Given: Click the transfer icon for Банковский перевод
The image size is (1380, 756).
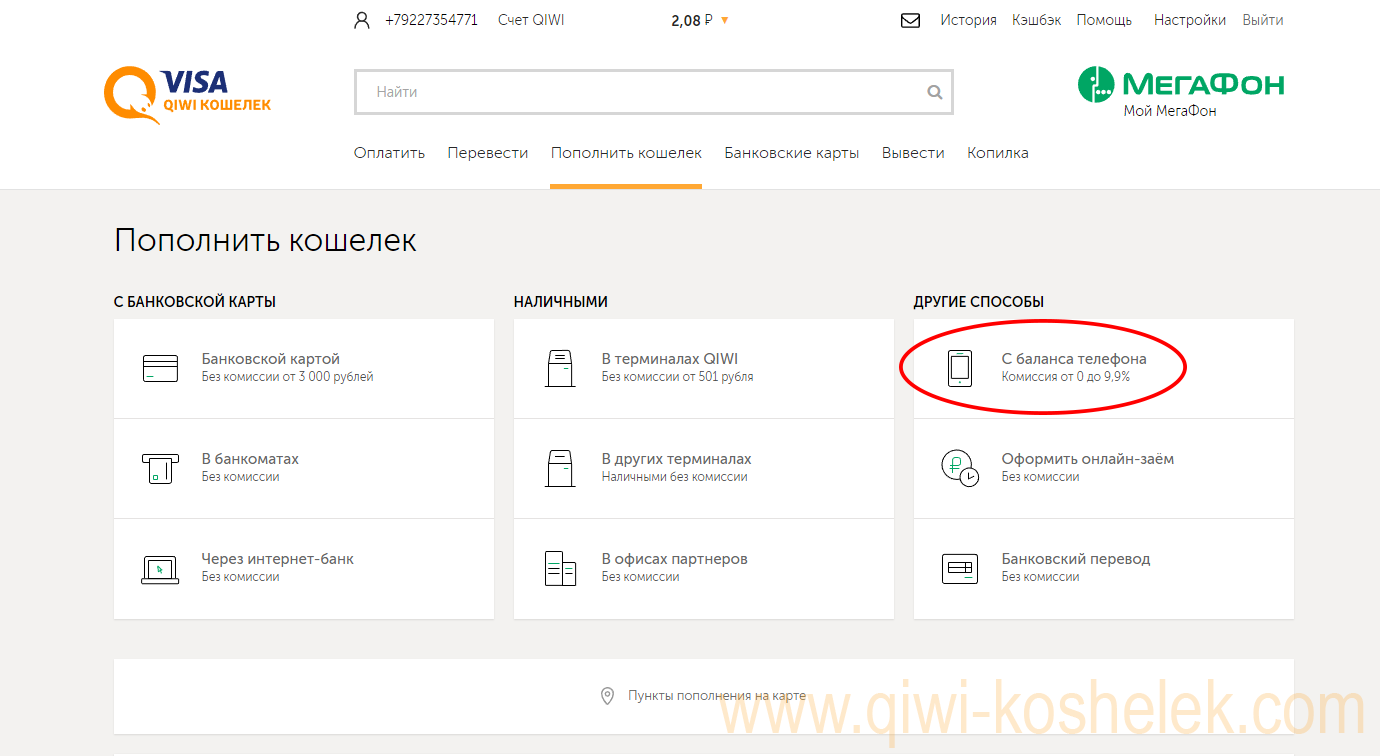Looking at the screenshot, I should pos(960,569).
